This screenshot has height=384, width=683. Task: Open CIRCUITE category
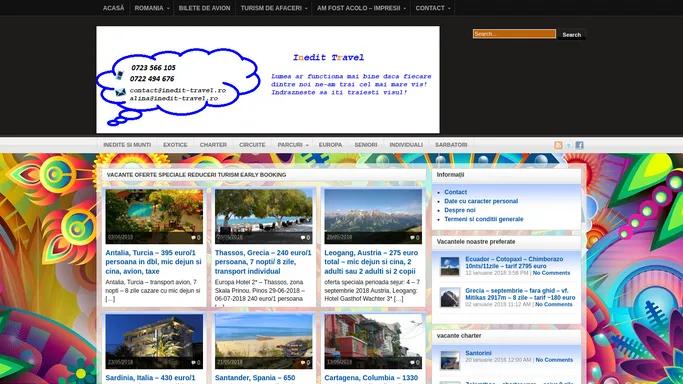[252, 145]
